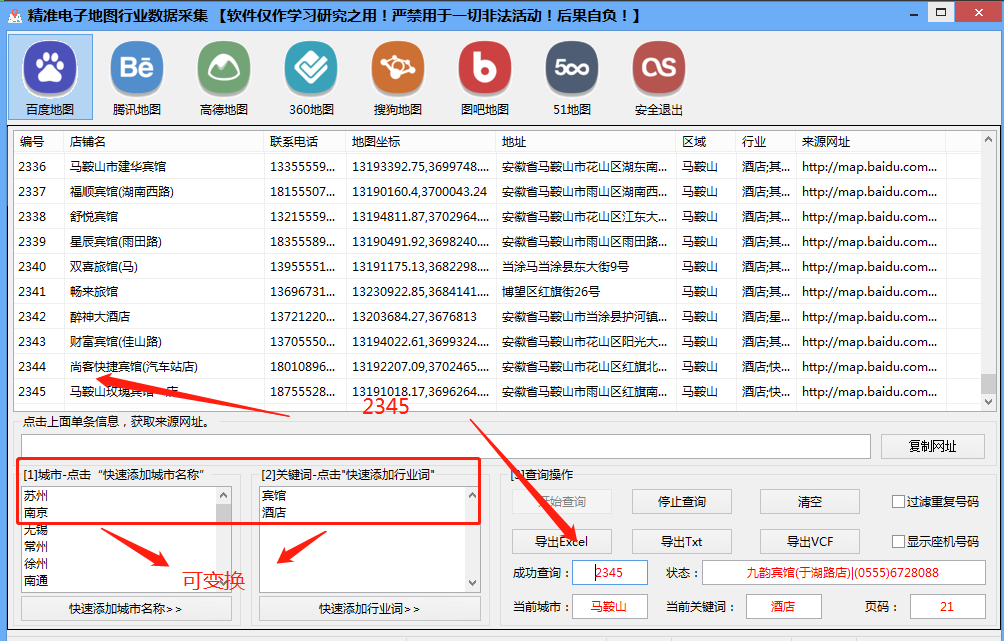Click city list scroll up arrow
The width and height of the screenshot is (1004, 641).
tap(223, 495)
